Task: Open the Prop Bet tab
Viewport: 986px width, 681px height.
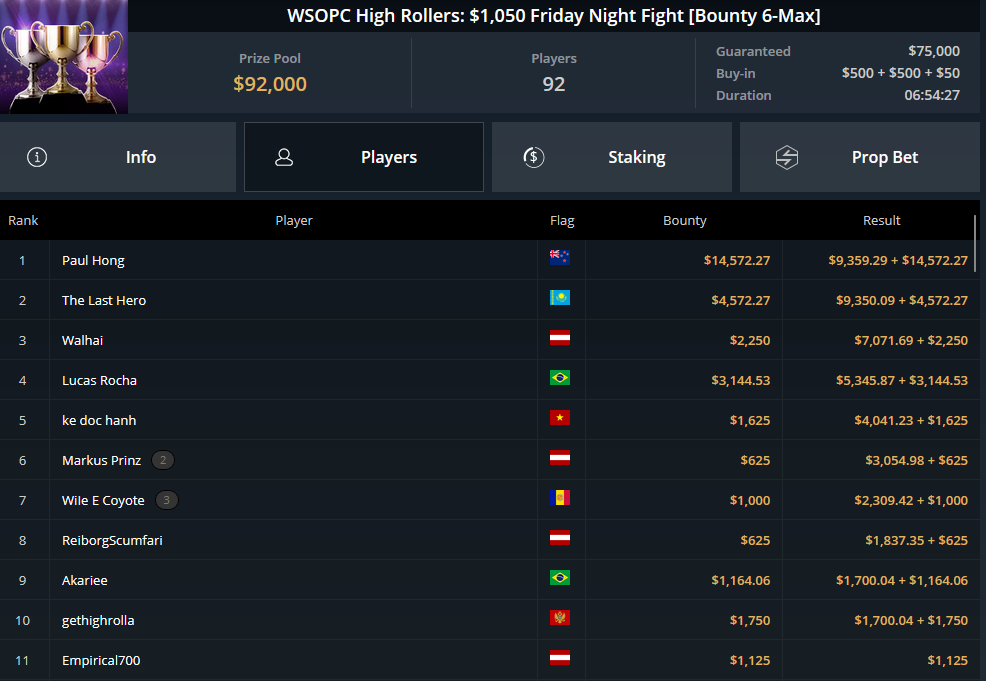Action: (860, 157)
